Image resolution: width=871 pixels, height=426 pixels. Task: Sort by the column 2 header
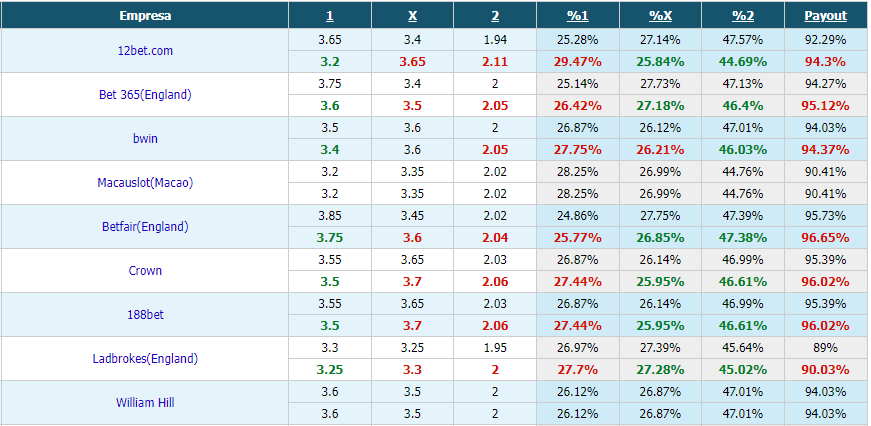(x=495, y=16)
